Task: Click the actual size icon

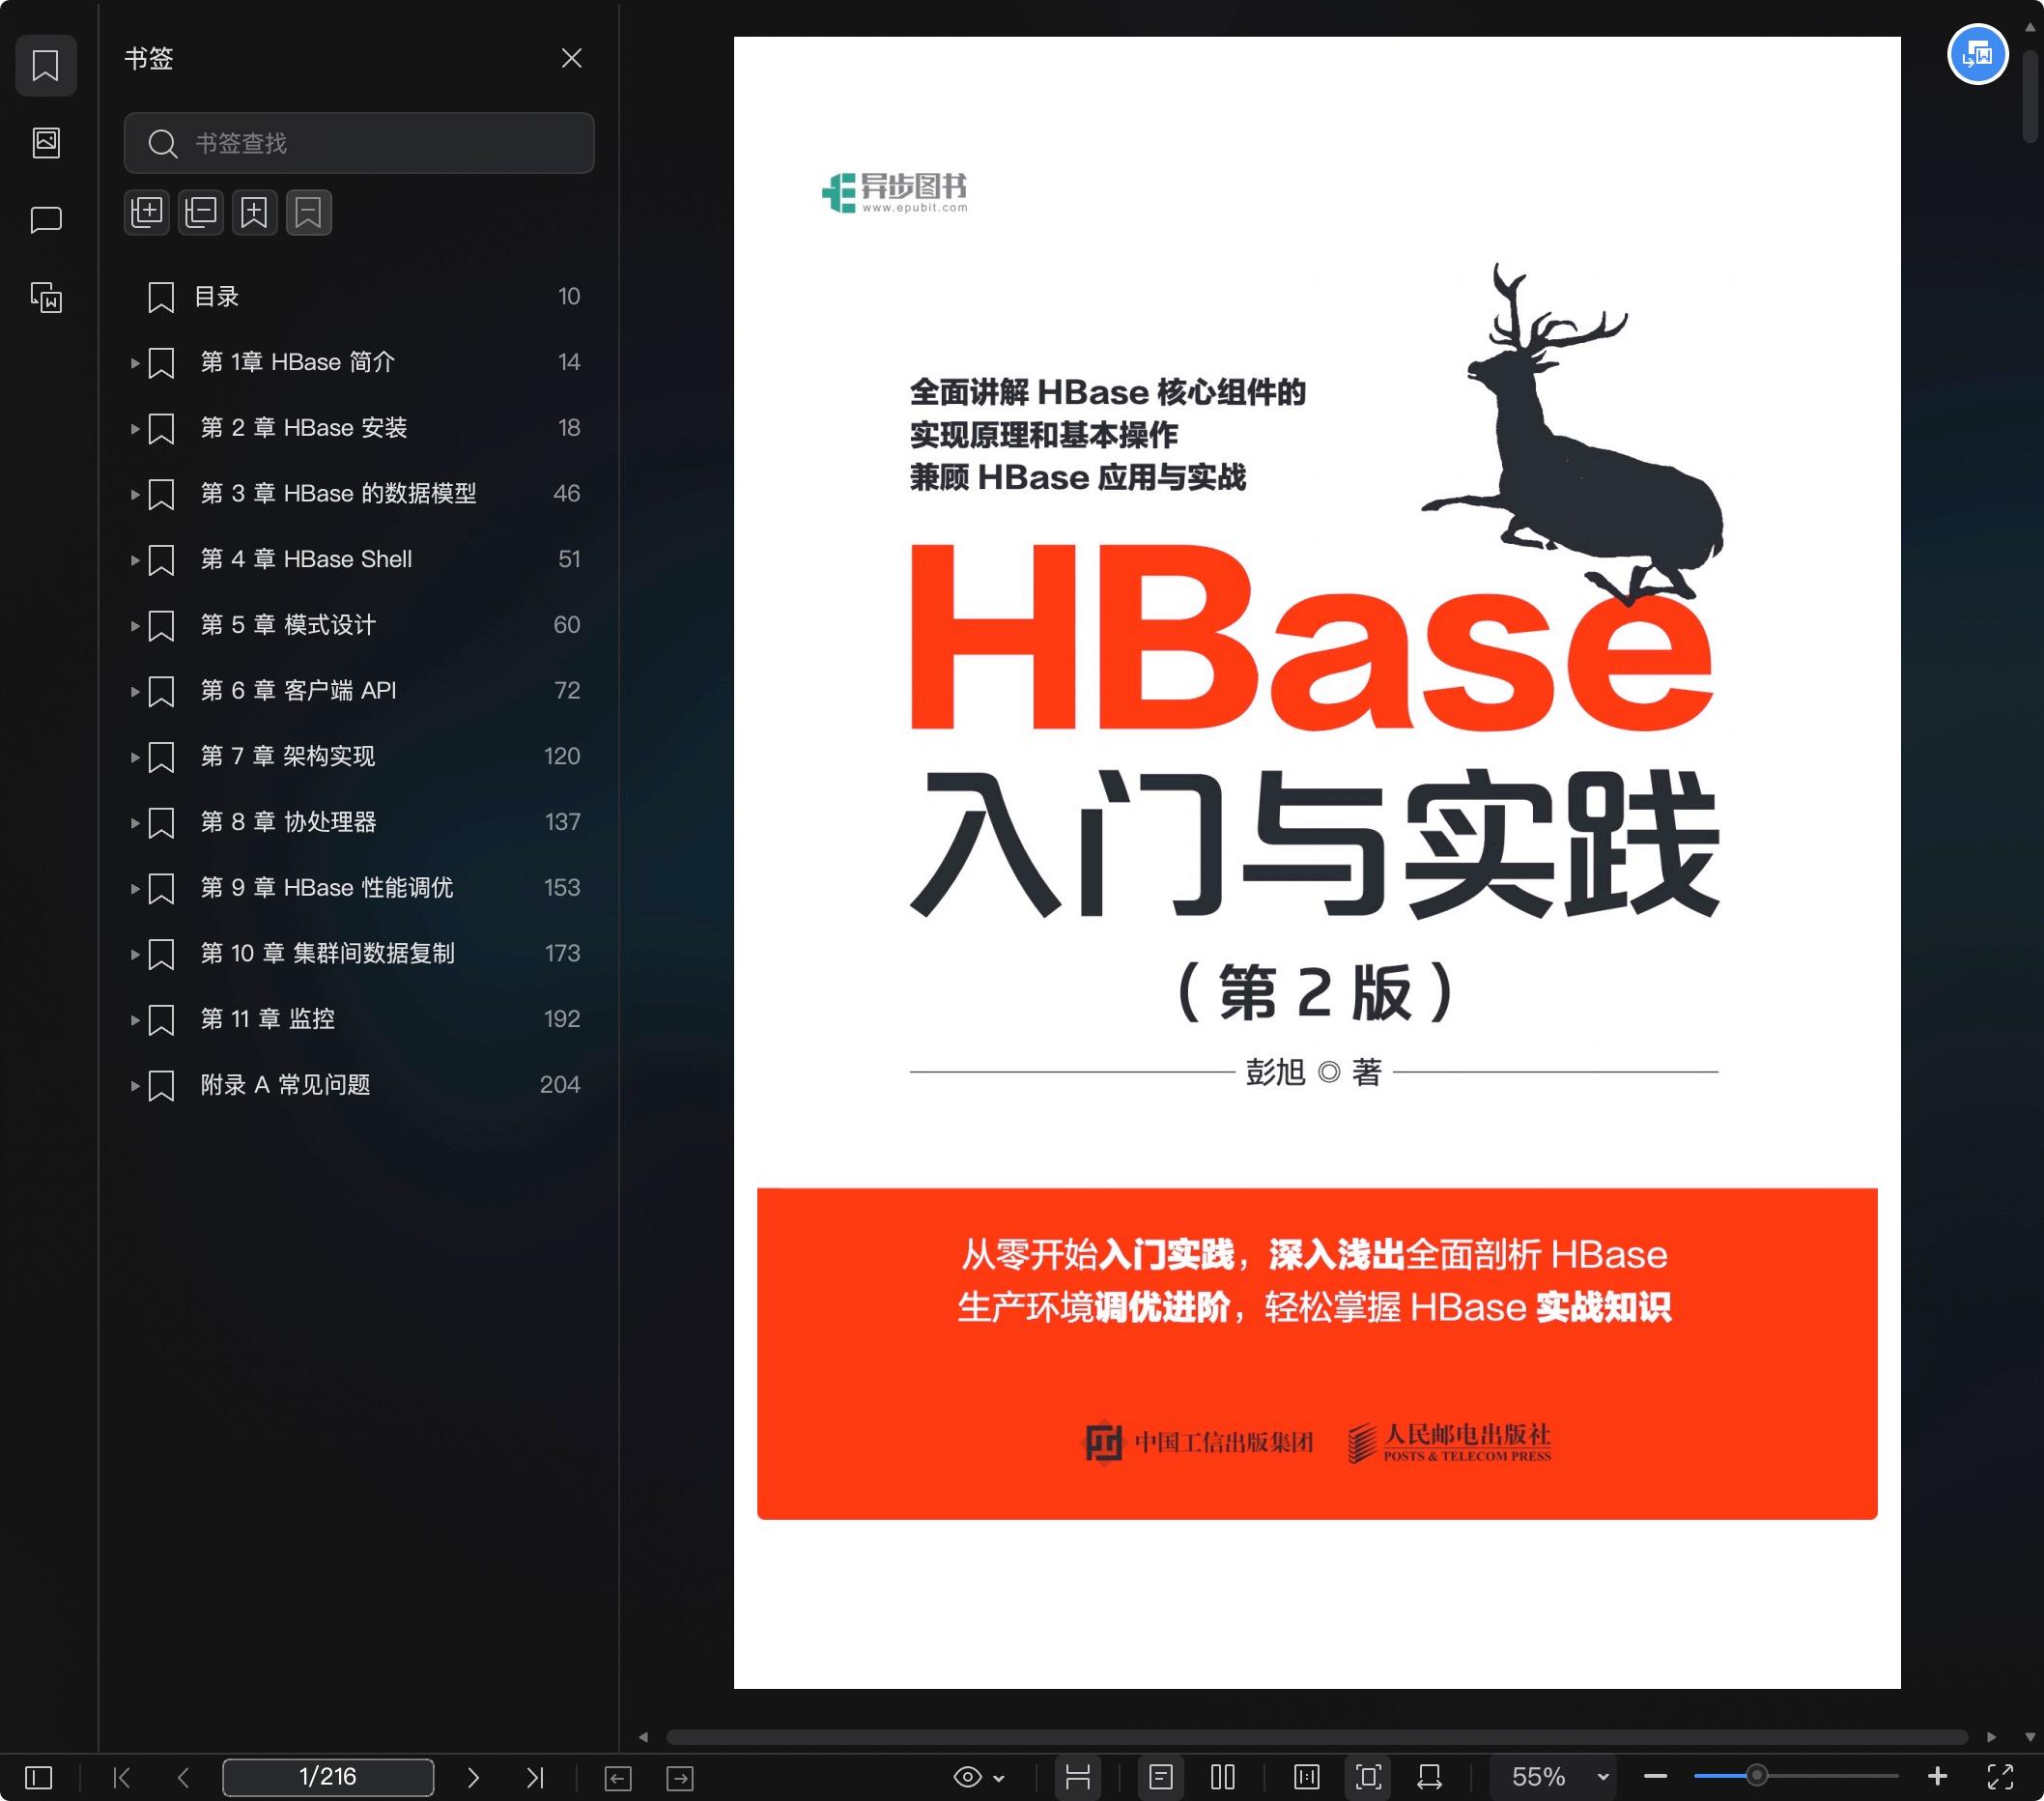Action: (x=1306, y=1777)
